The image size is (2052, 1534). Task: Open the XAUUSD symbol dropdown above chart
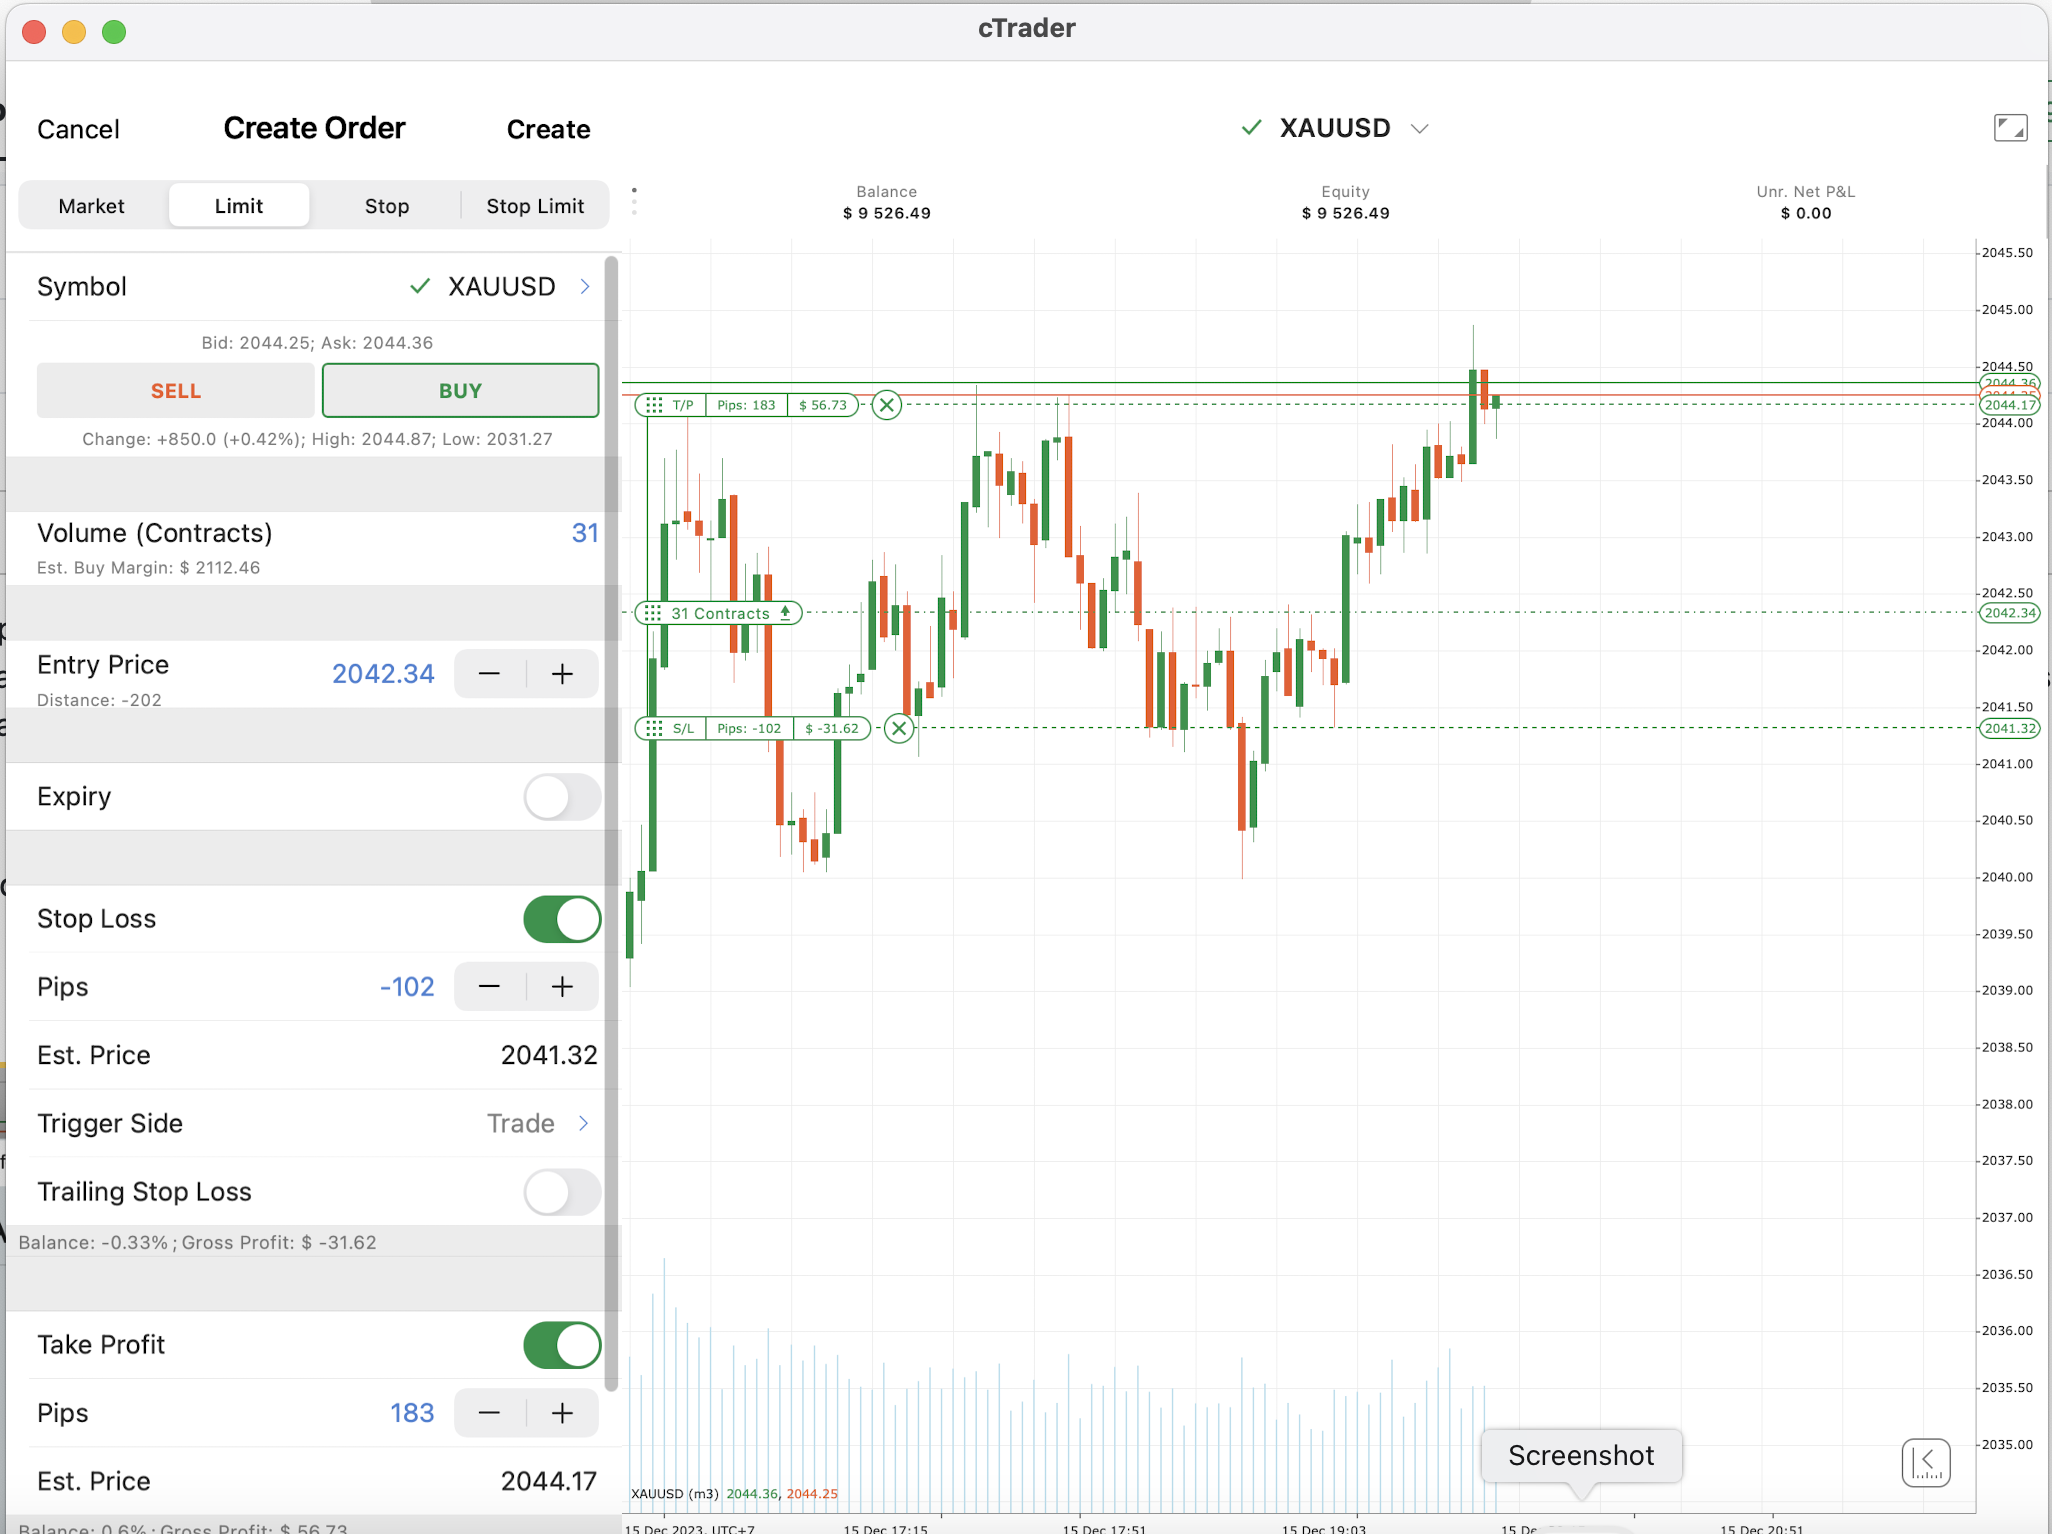pos(1419,129)
